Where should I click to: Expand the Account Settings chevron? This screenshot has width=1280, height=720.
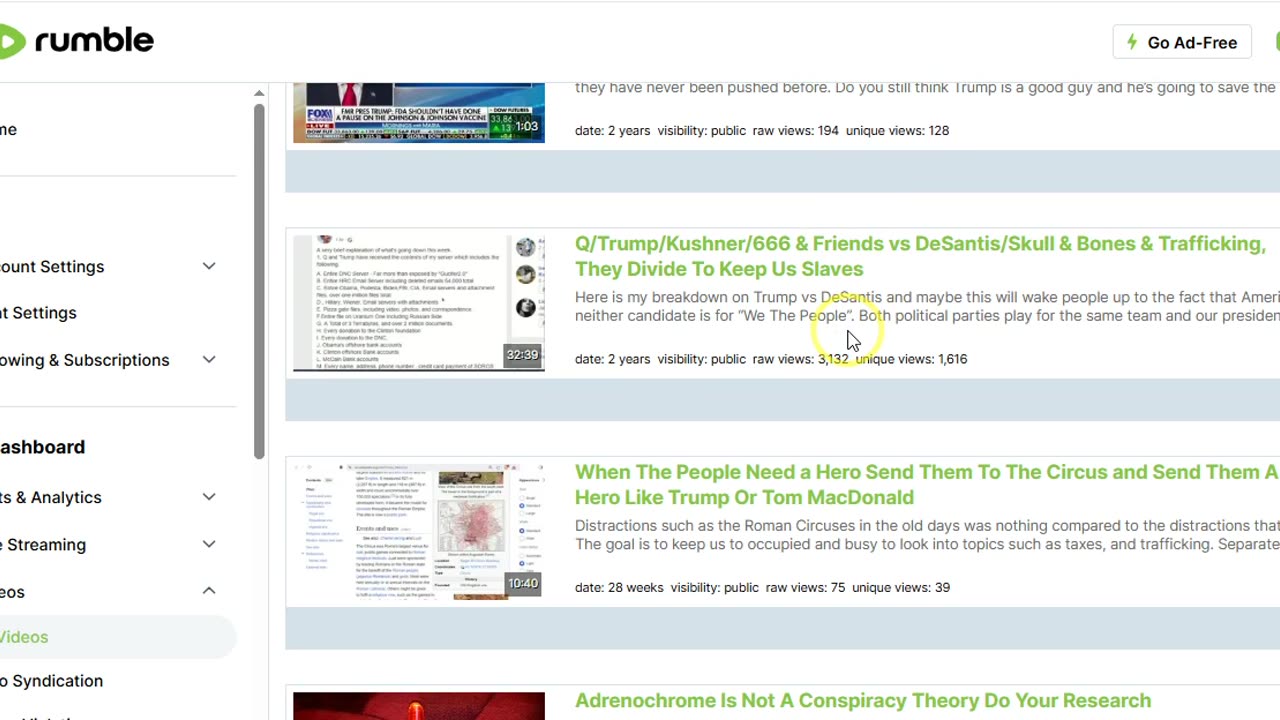(x=209, y=266)
